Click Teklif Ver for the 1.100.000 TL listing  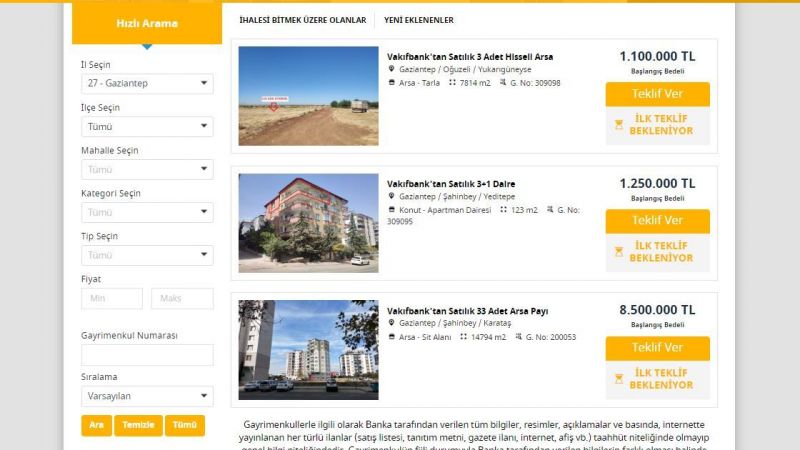[657, 94]
